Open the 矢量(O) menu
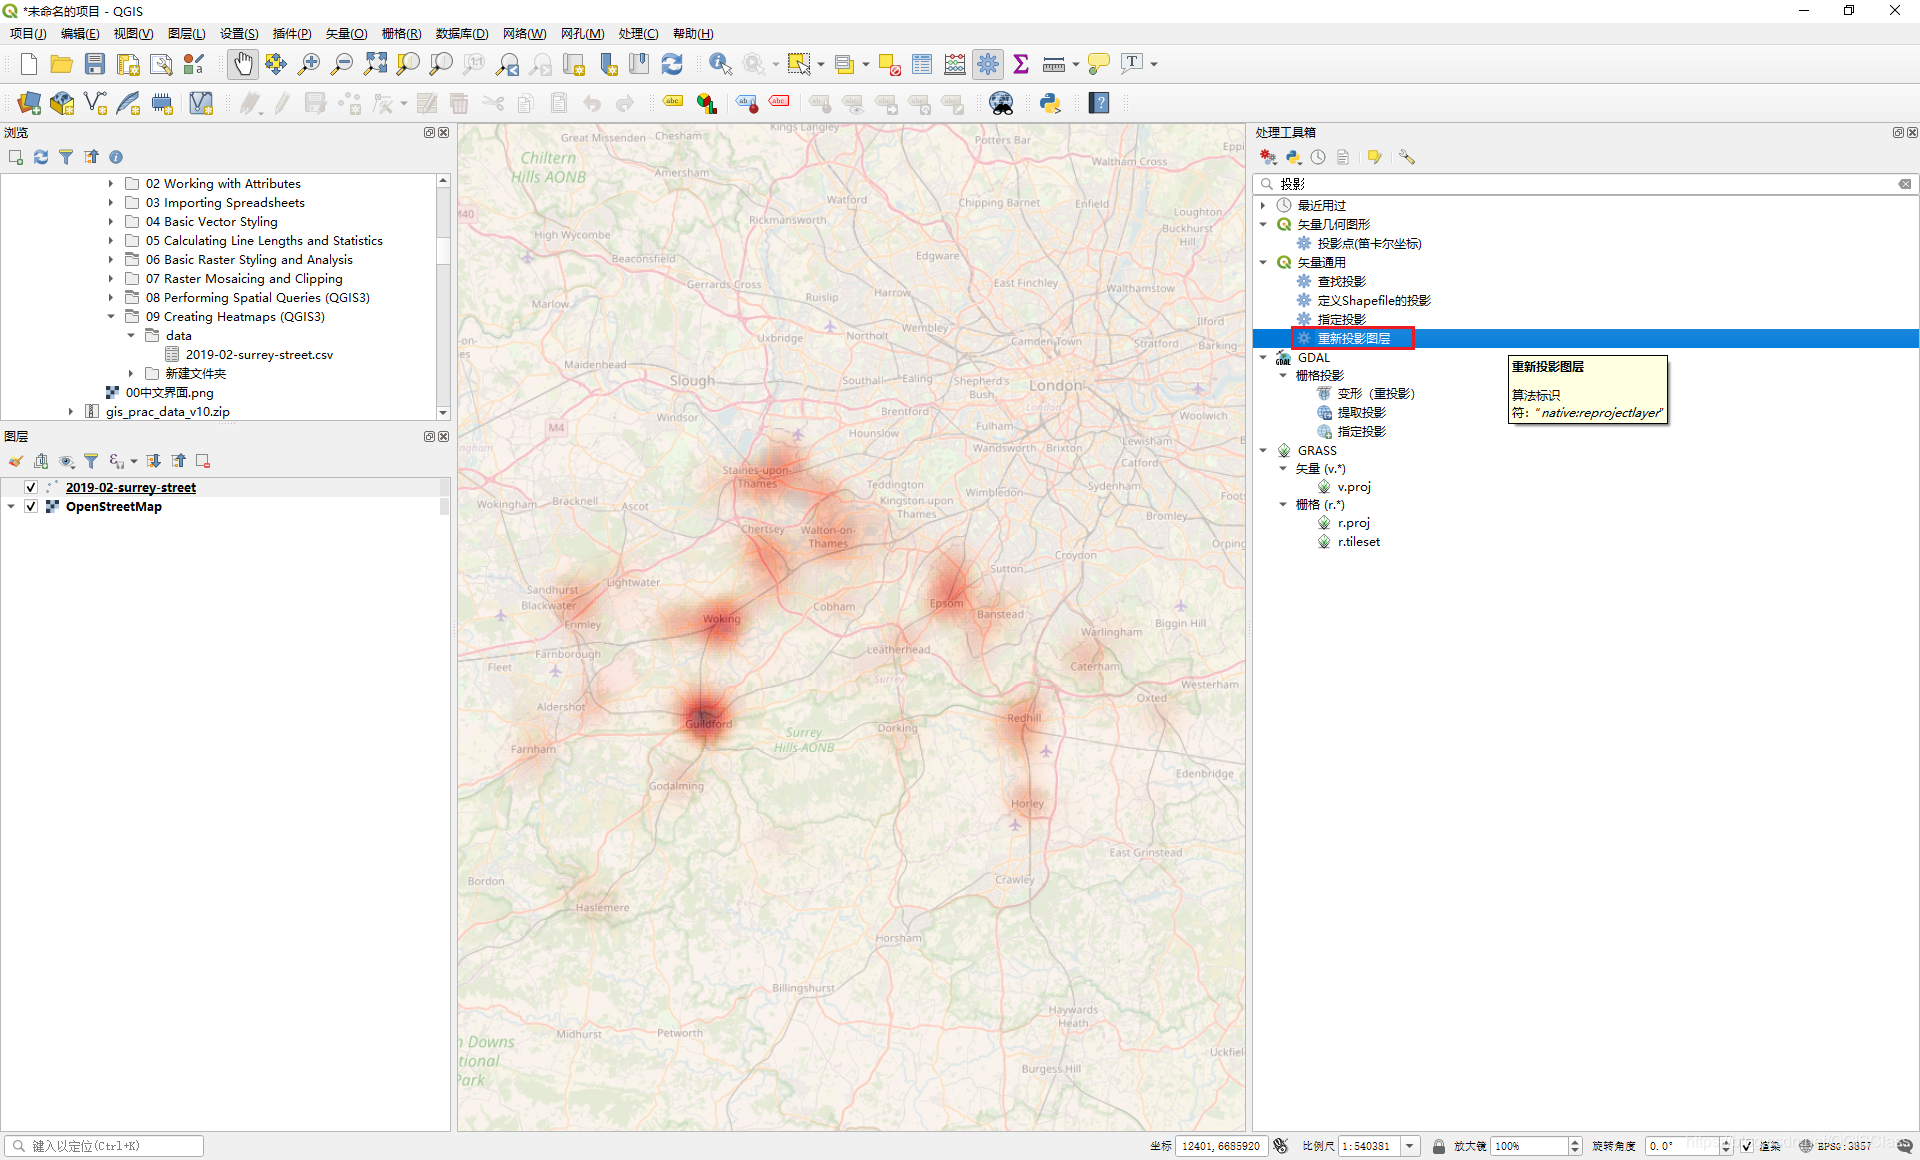Viewport: 1920px width, 1160px height. tap(346, 33)
